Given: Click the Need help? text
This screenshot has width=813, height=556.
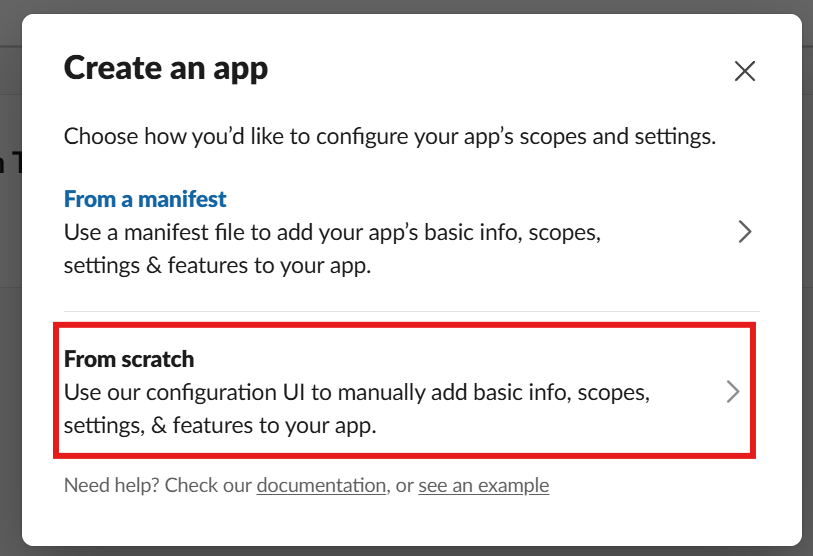Looking at the screenshot, I should [x=111, y=486].
